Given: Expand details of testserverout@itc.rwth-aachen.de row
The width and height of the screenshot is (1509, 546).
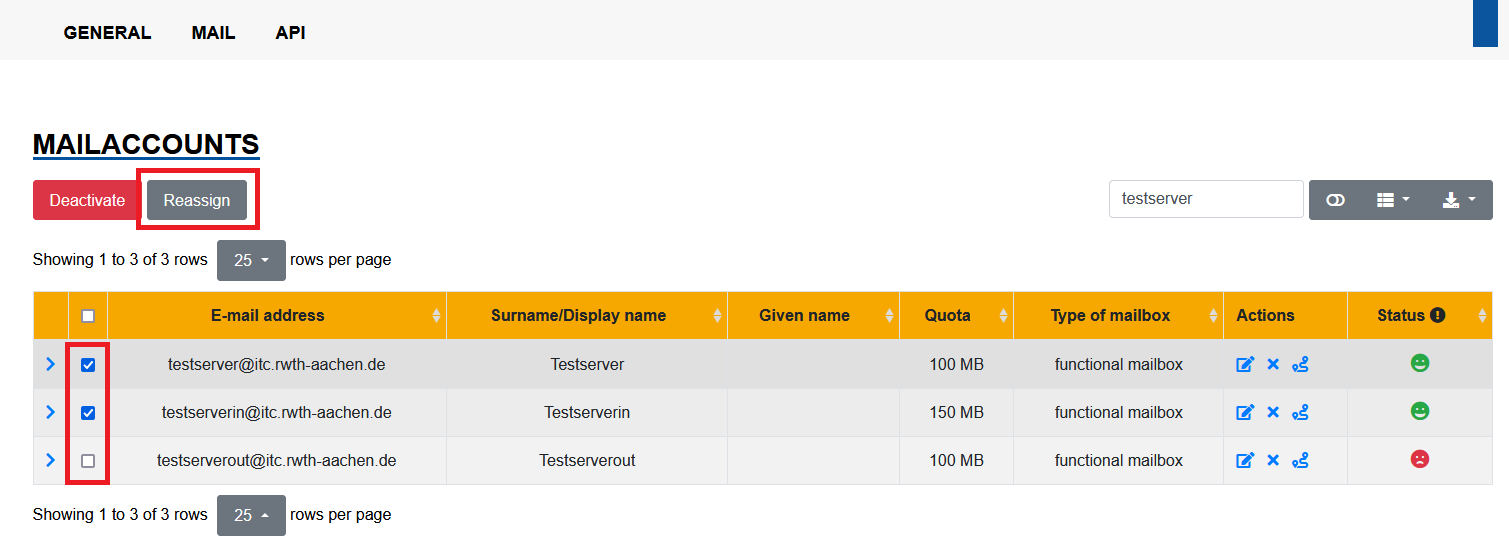Looking at the screenshot, I should coord(50,461).
